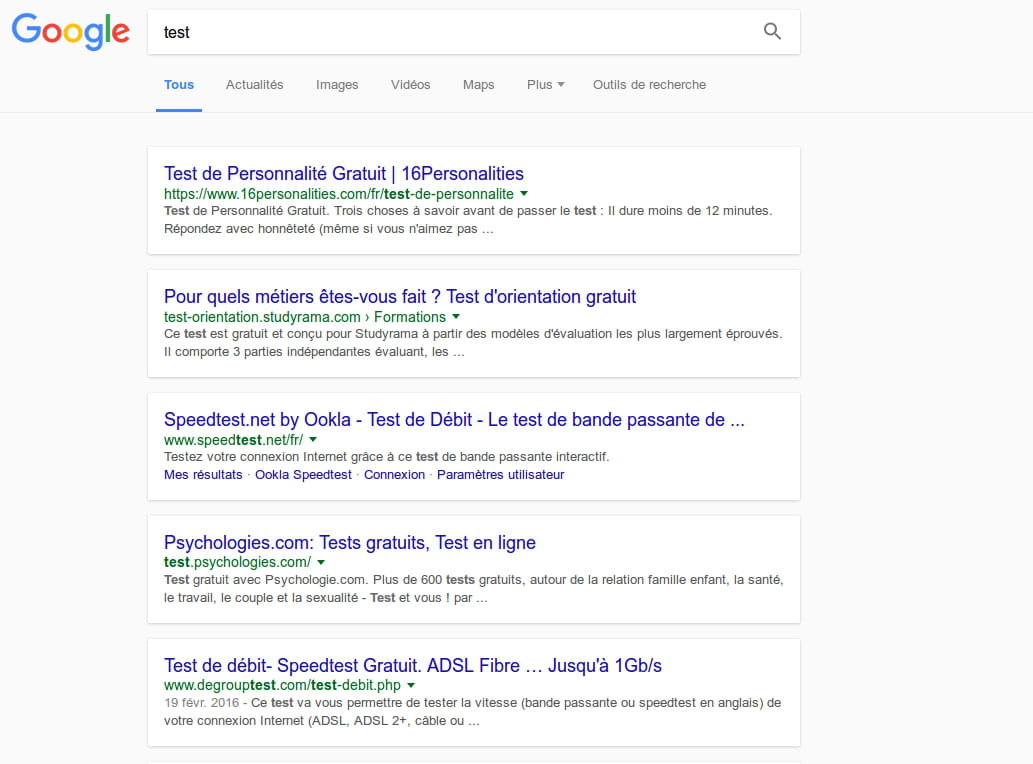Image resolution: width=1033 pixels, height=764 pixels.
Task: Open Test de Personnalité Gratuit 16Personalities result
Action: pos(343,174)
